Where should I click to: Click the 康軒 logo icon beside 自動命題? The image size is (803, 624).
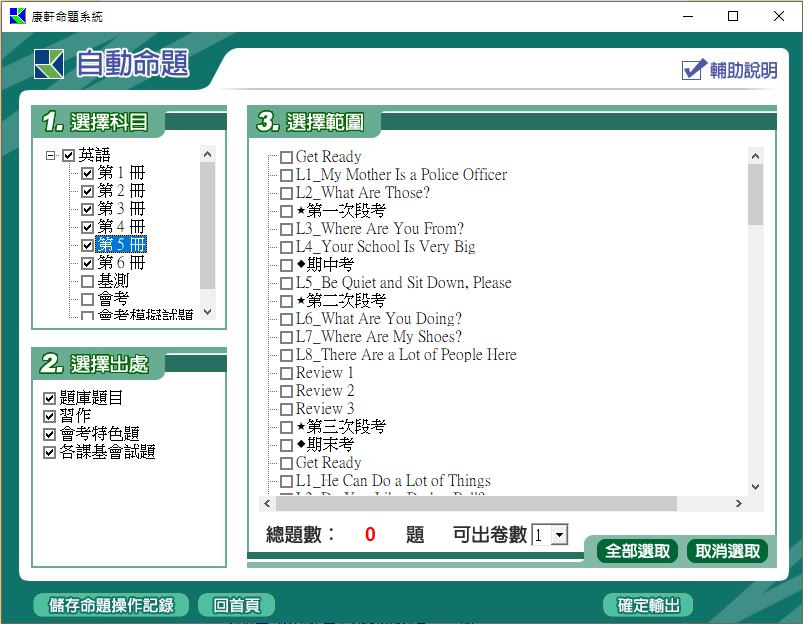49,64
